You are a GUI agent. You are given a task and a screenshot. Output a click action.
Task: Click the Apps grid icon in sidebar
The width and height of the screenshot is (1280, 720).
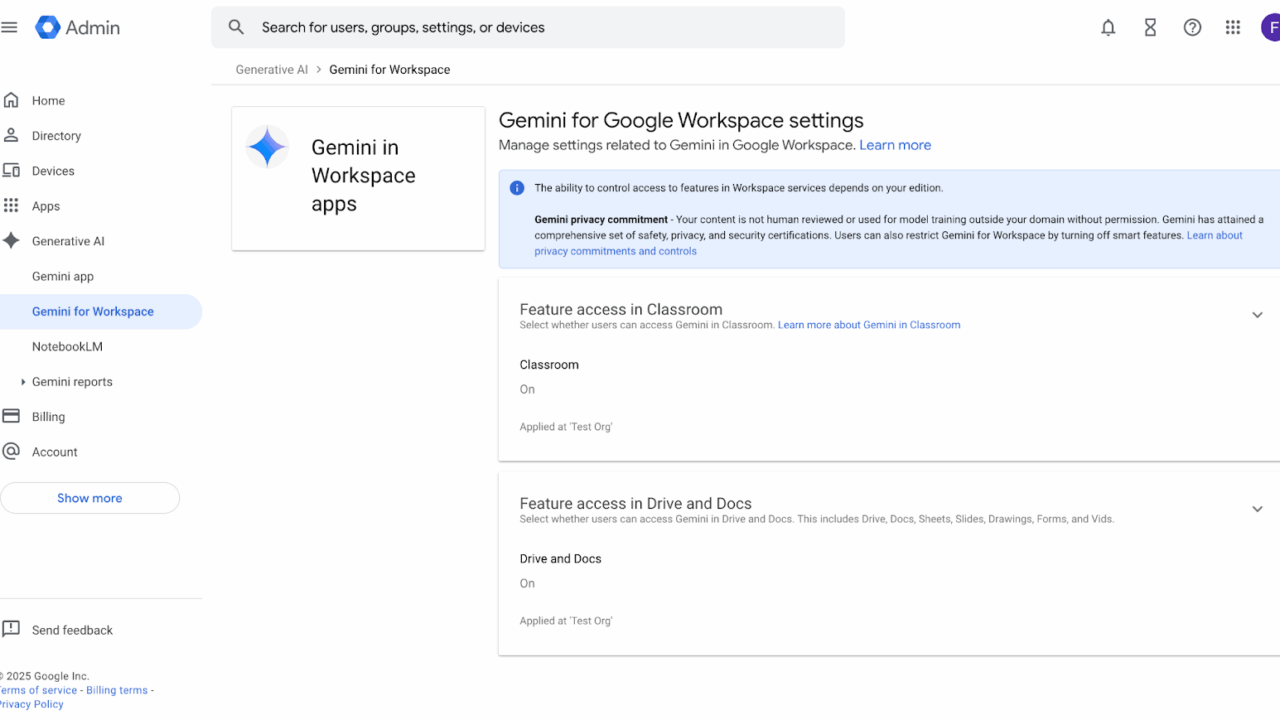[x=11, y=205]
